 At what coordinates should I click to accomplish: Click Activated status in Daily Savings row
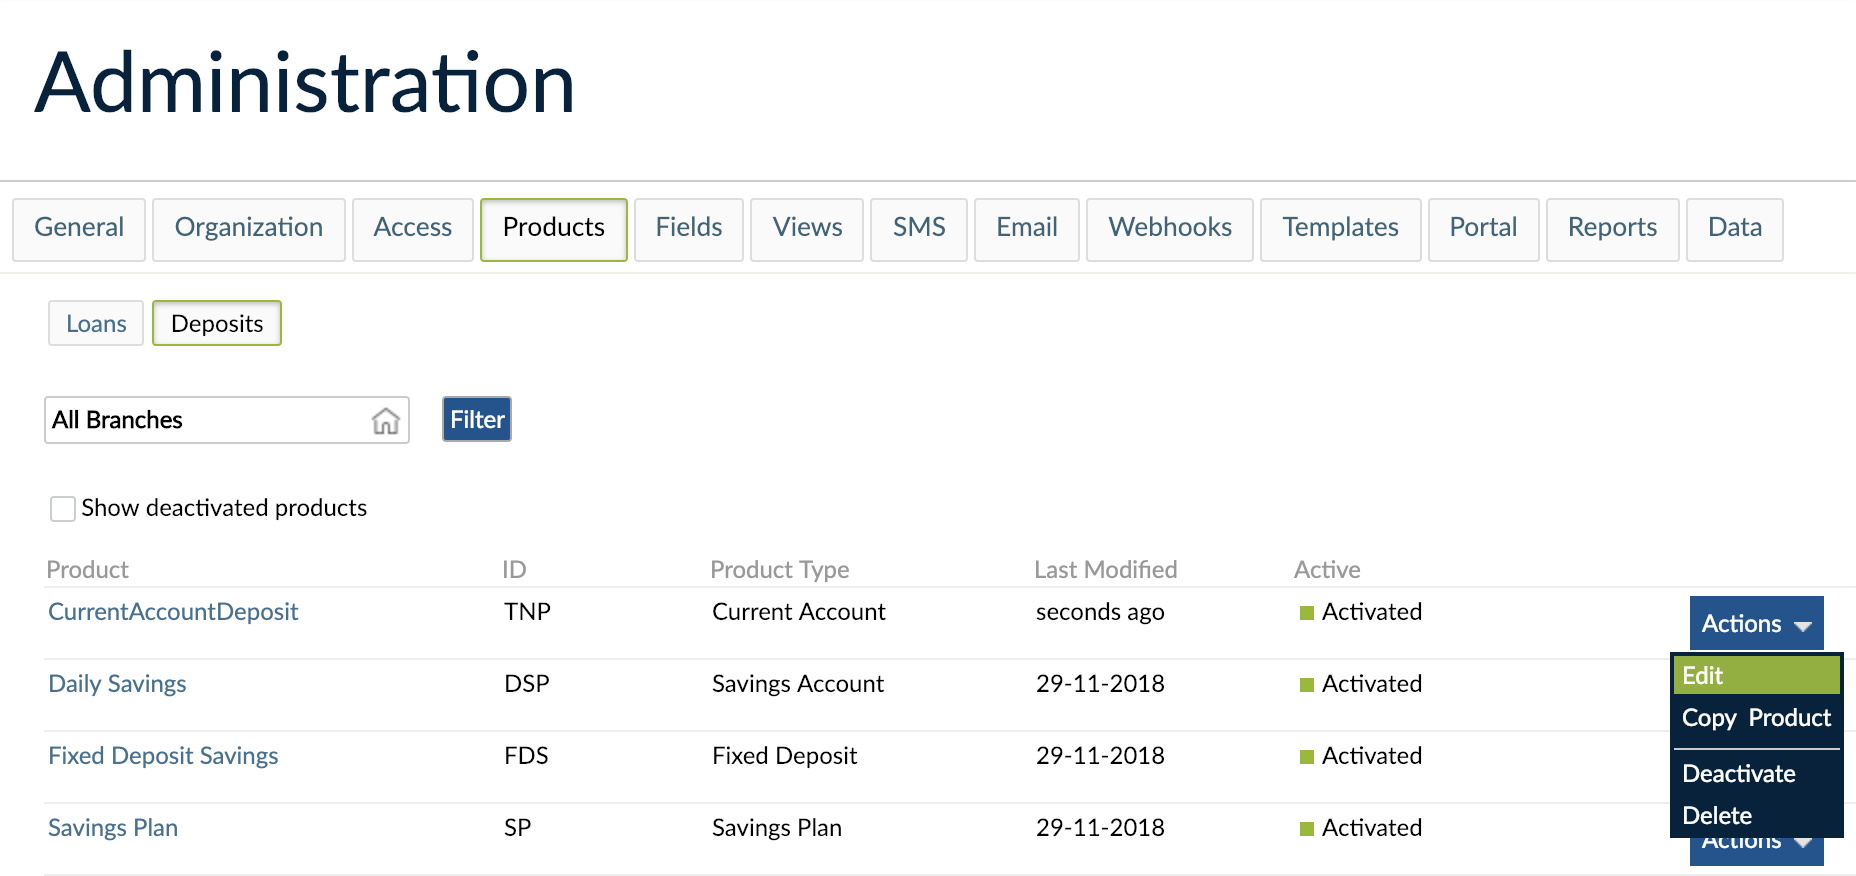click(1361, 684)
